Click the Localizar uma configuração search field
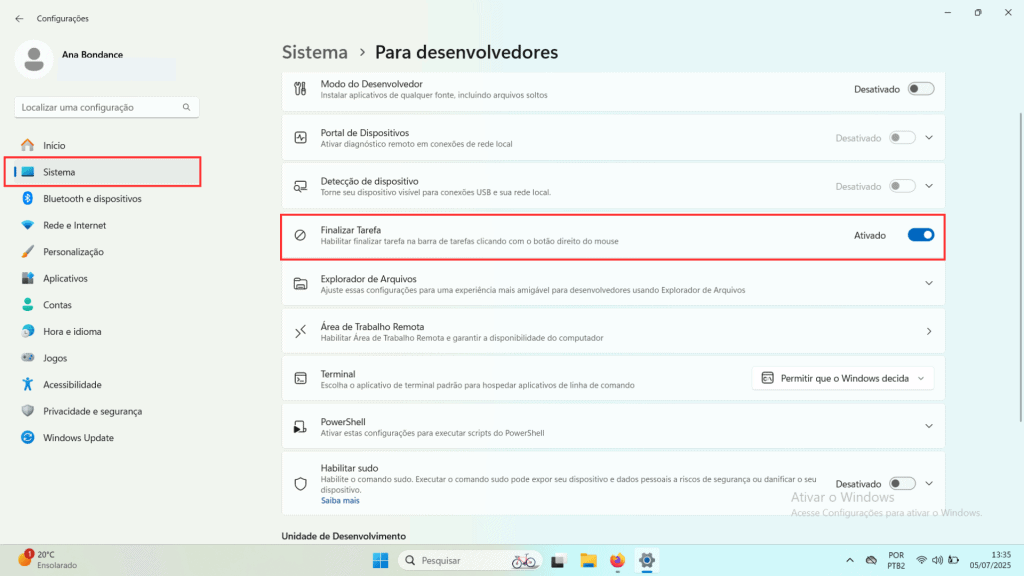Image resolution: width=1024 pixels, height=576 pixels. tap(106, 107)
